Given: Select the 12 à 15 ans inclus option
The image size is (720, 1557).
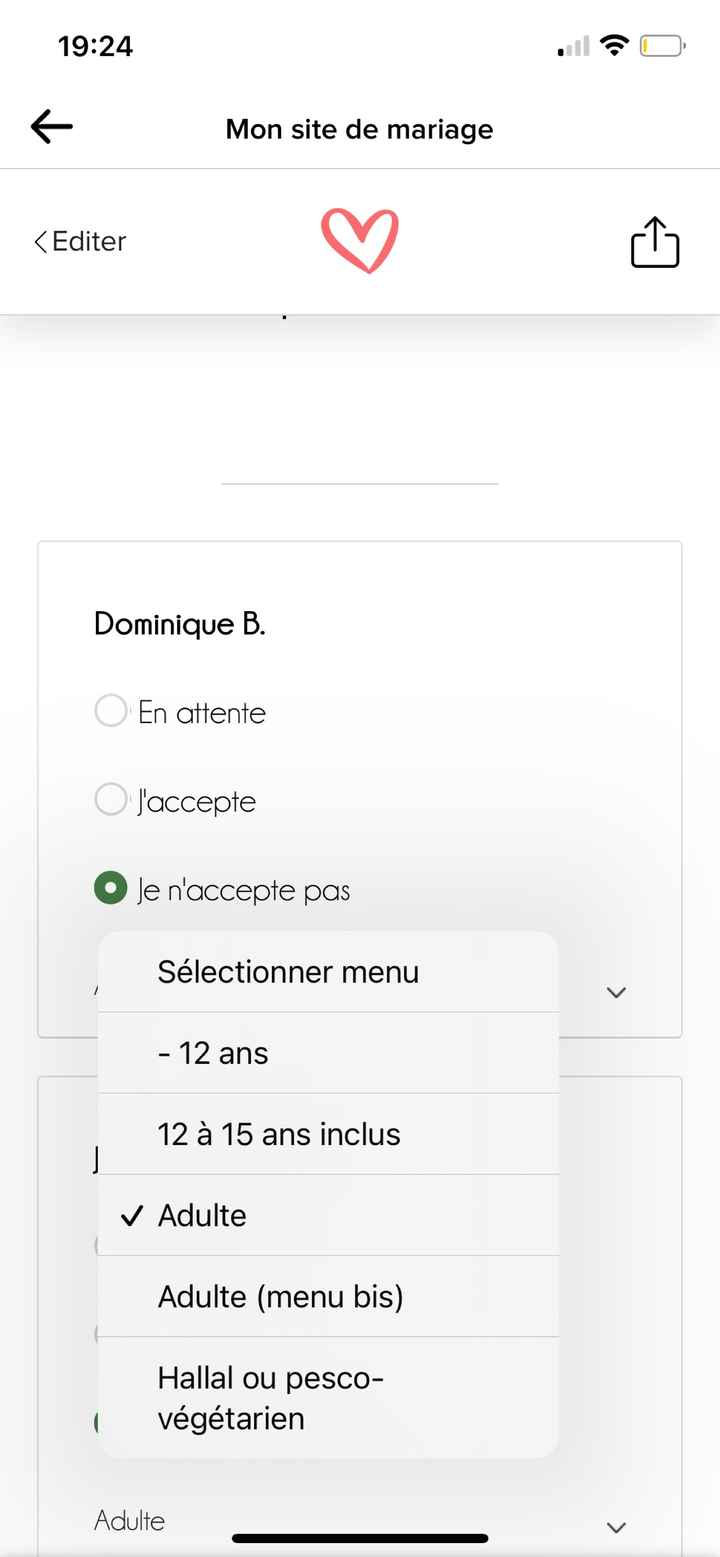Looking at the screenshot, I should (x=279, y=1133).
